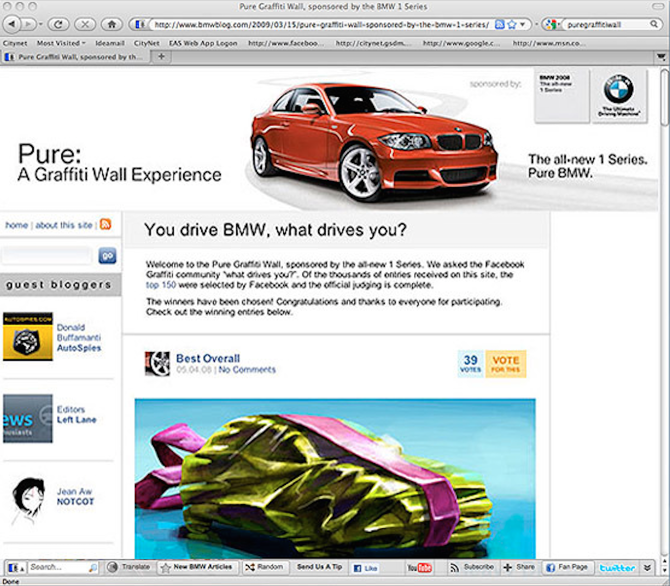Open the EAS Web App Logon bookmark
The height and width of the screenshot is (586, 670).
tap(203, 43)
